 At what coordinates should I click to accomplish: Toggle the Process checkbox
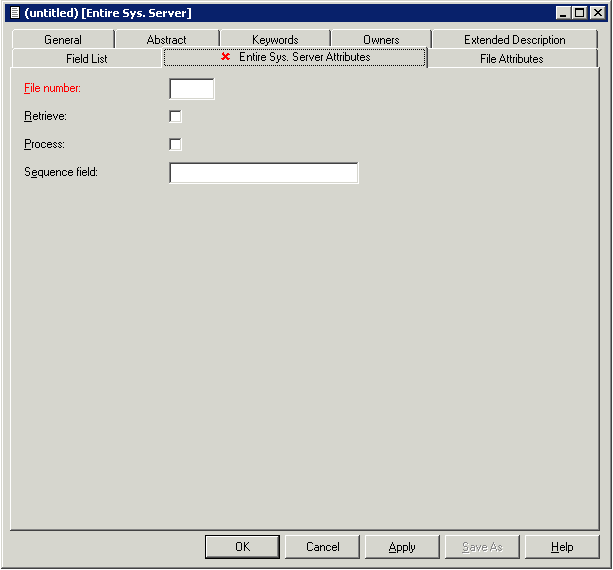click(176, 144)
